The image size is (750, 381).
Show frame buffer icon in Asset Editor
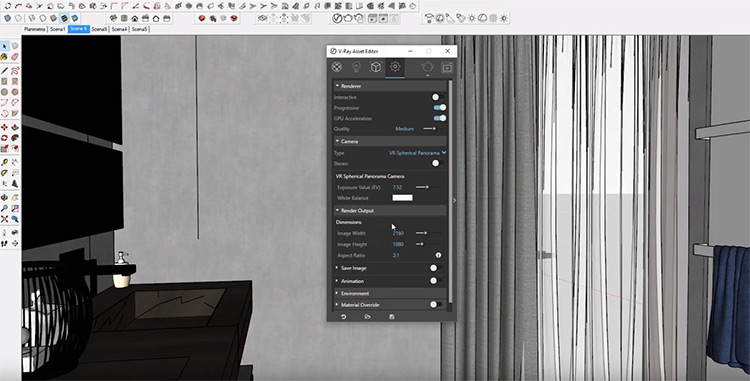click(x=447, y=68)
